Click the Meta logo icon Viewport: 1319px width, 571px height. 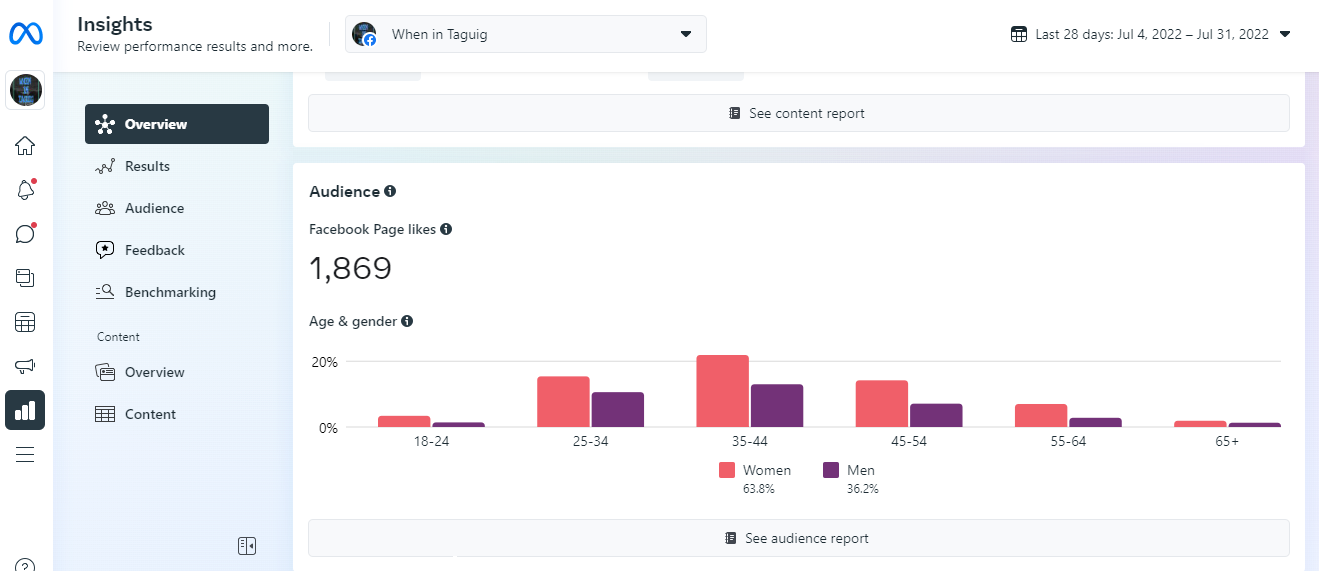[x=26, y=34]
